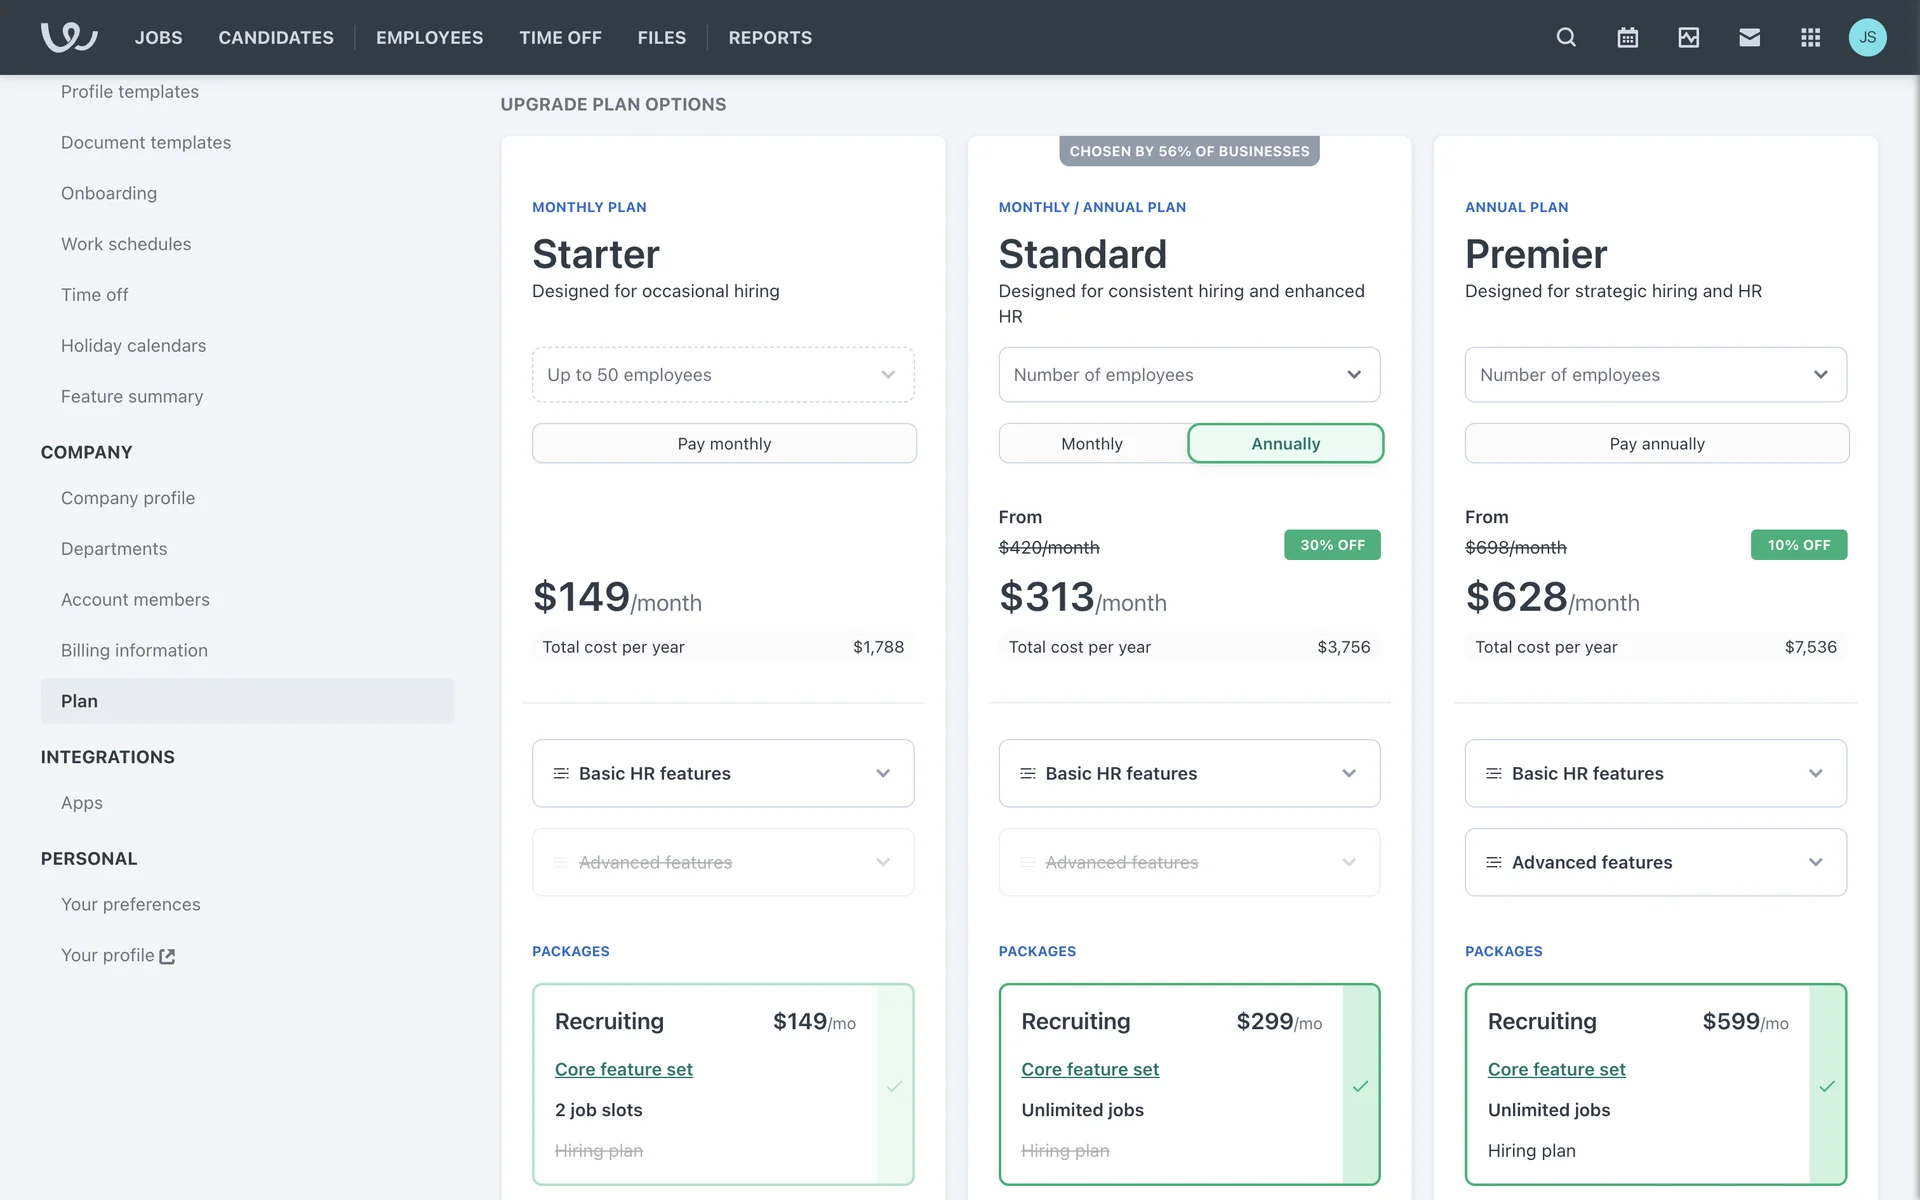Image resolution: width=1920 pixels, height=1200 pixels.
Task: Expand Basic HR features under Starter
Action: tap(722, 773)
